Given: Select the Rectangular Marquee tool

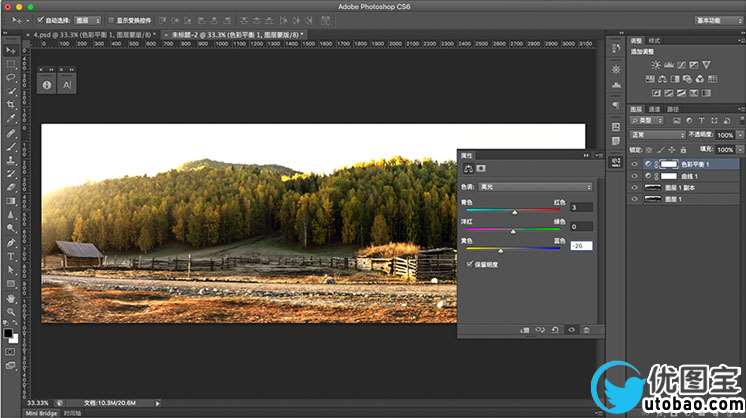Looking at the screenshot, I should 11,62.
